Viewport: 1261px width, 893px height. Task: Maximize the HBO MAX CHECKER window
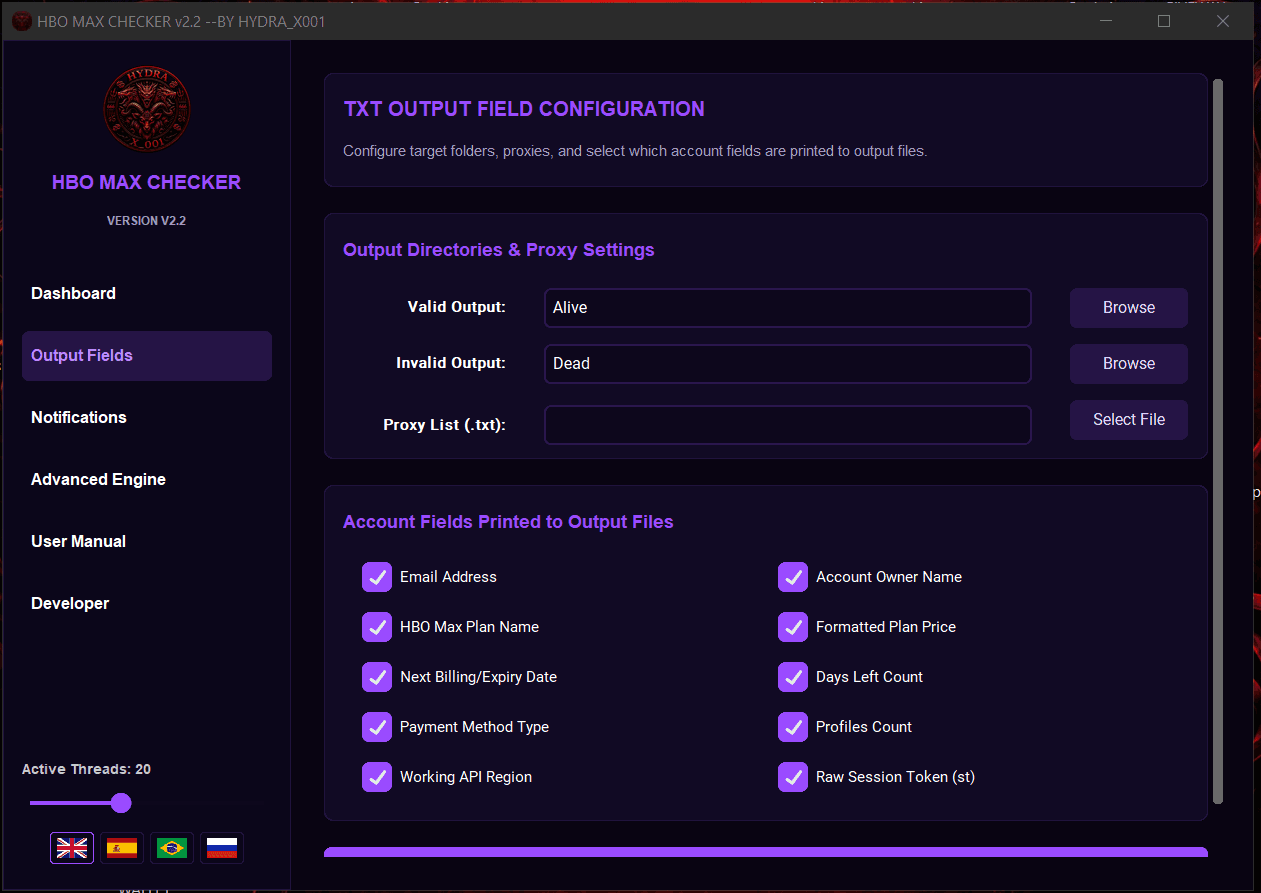tap(1164, 21)
